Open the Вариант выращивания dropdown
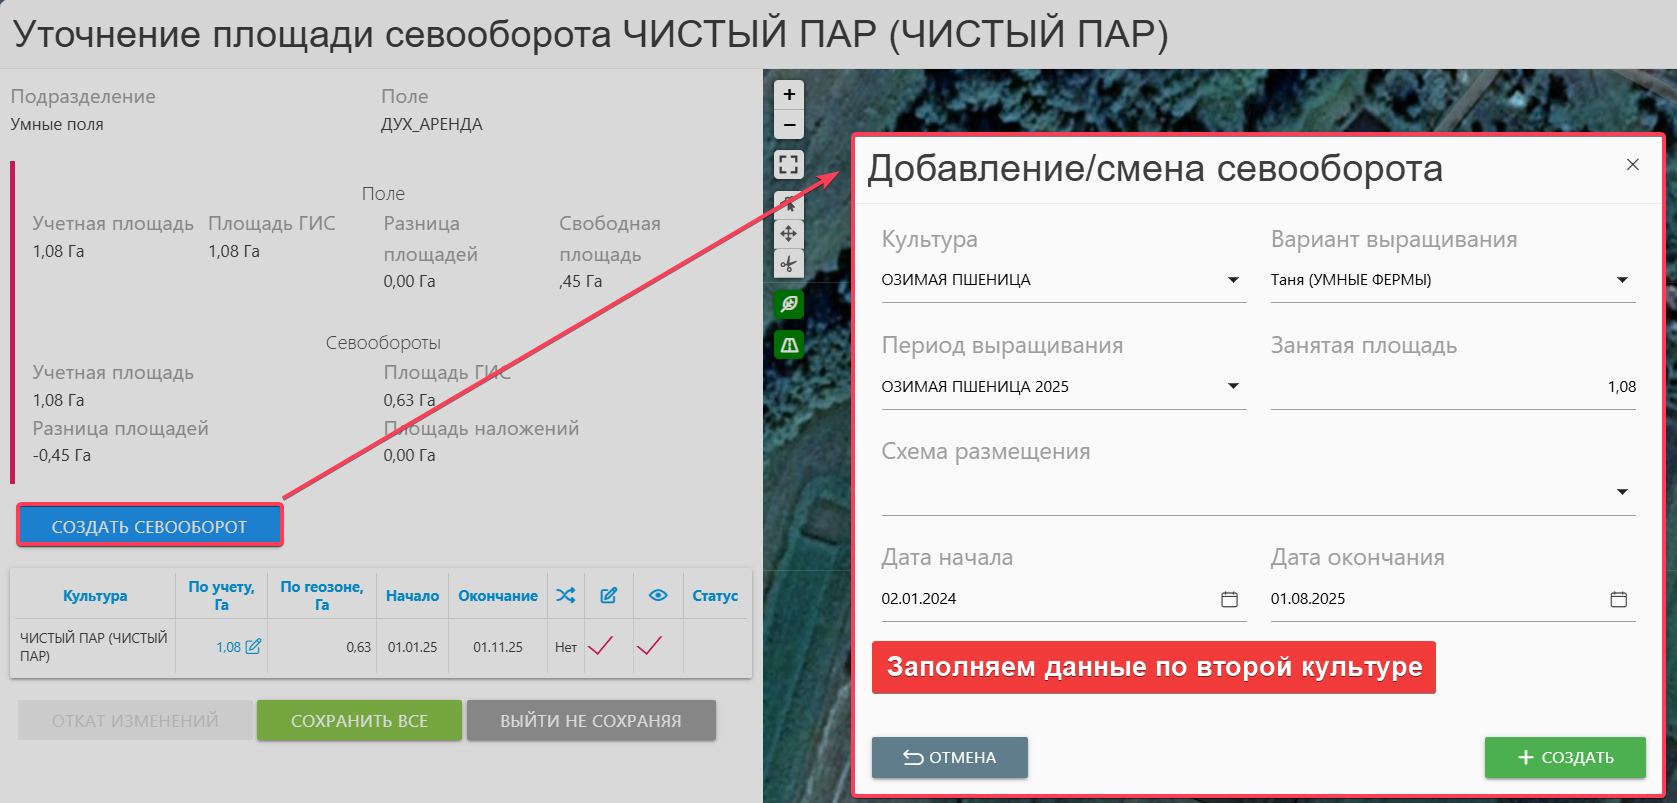This screenshot has height=803, width=1677. pos(1622,280)
